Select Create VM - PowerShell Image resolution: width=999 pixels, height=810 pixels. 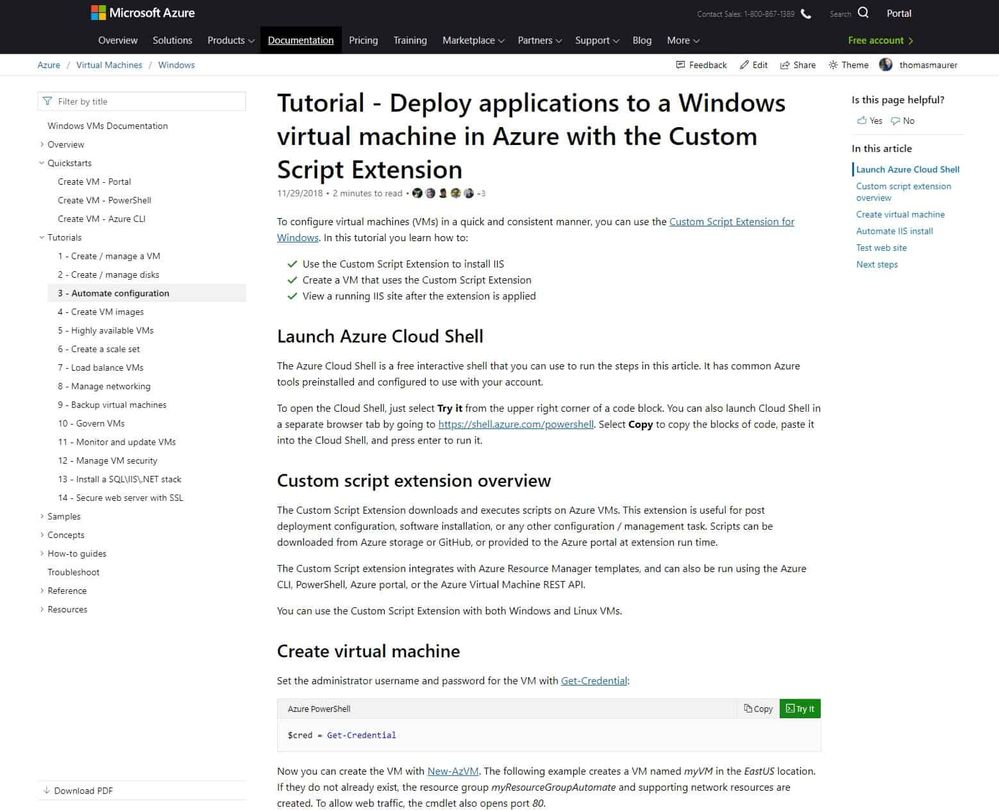pos(104,199)
